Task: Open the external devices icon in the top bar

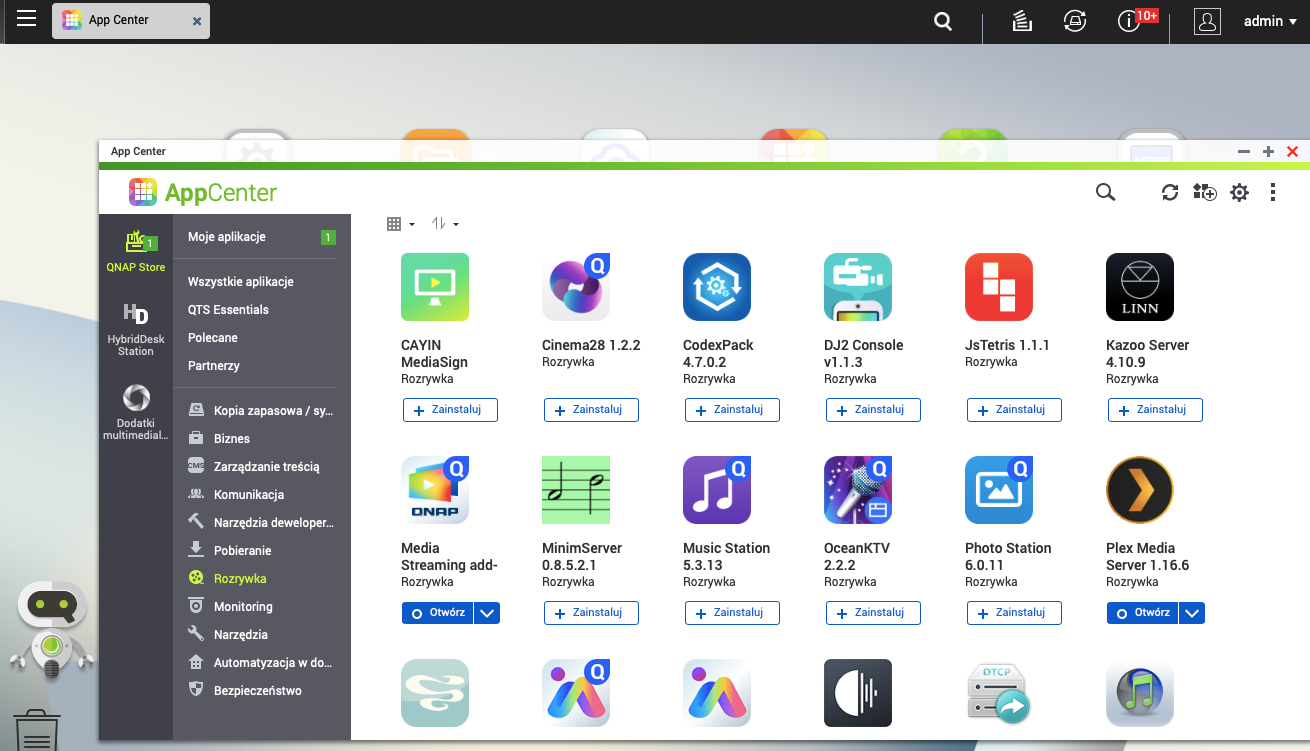Action: click(1075, 21)
